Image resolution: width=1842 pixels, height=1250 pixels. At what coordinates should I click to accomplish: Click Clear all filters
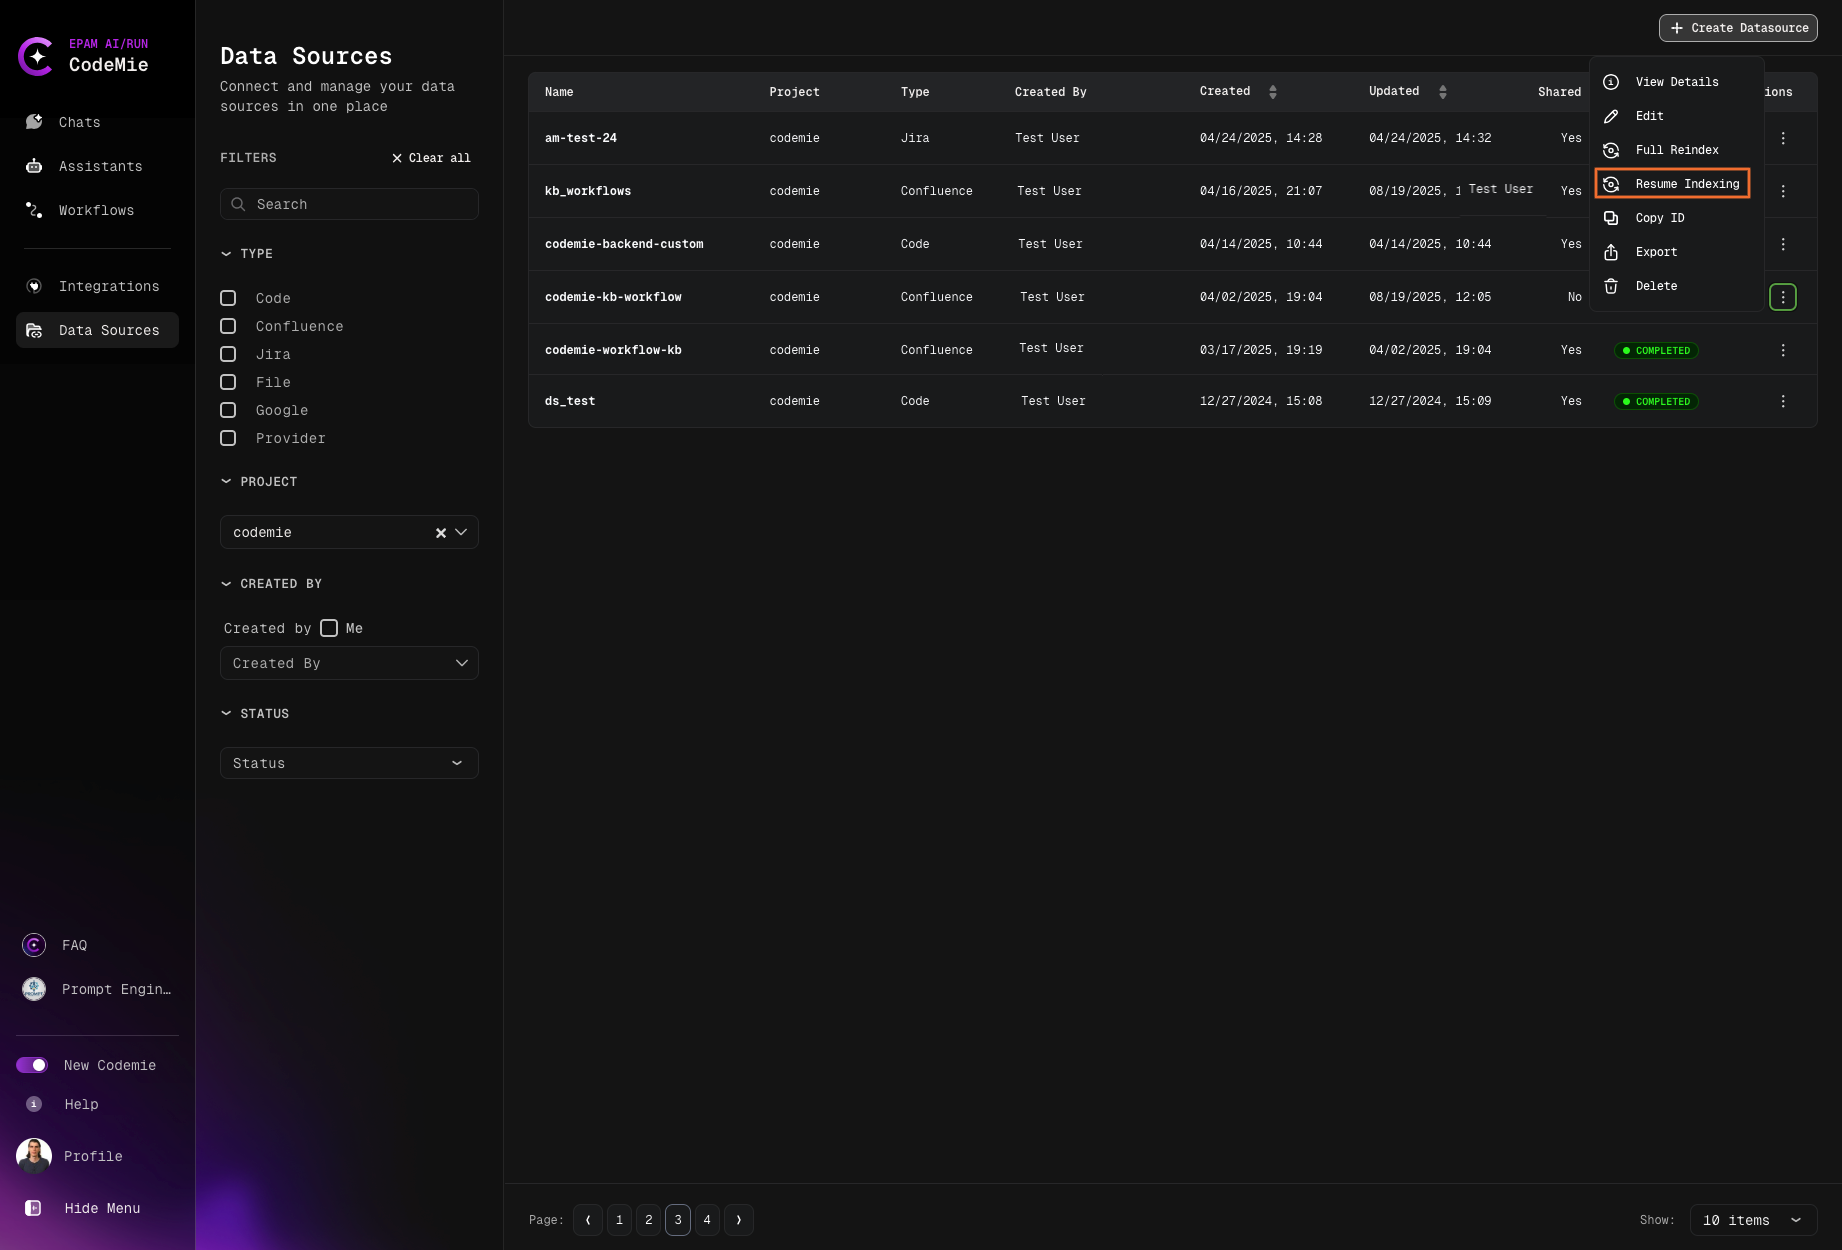[x=431, y=158]
